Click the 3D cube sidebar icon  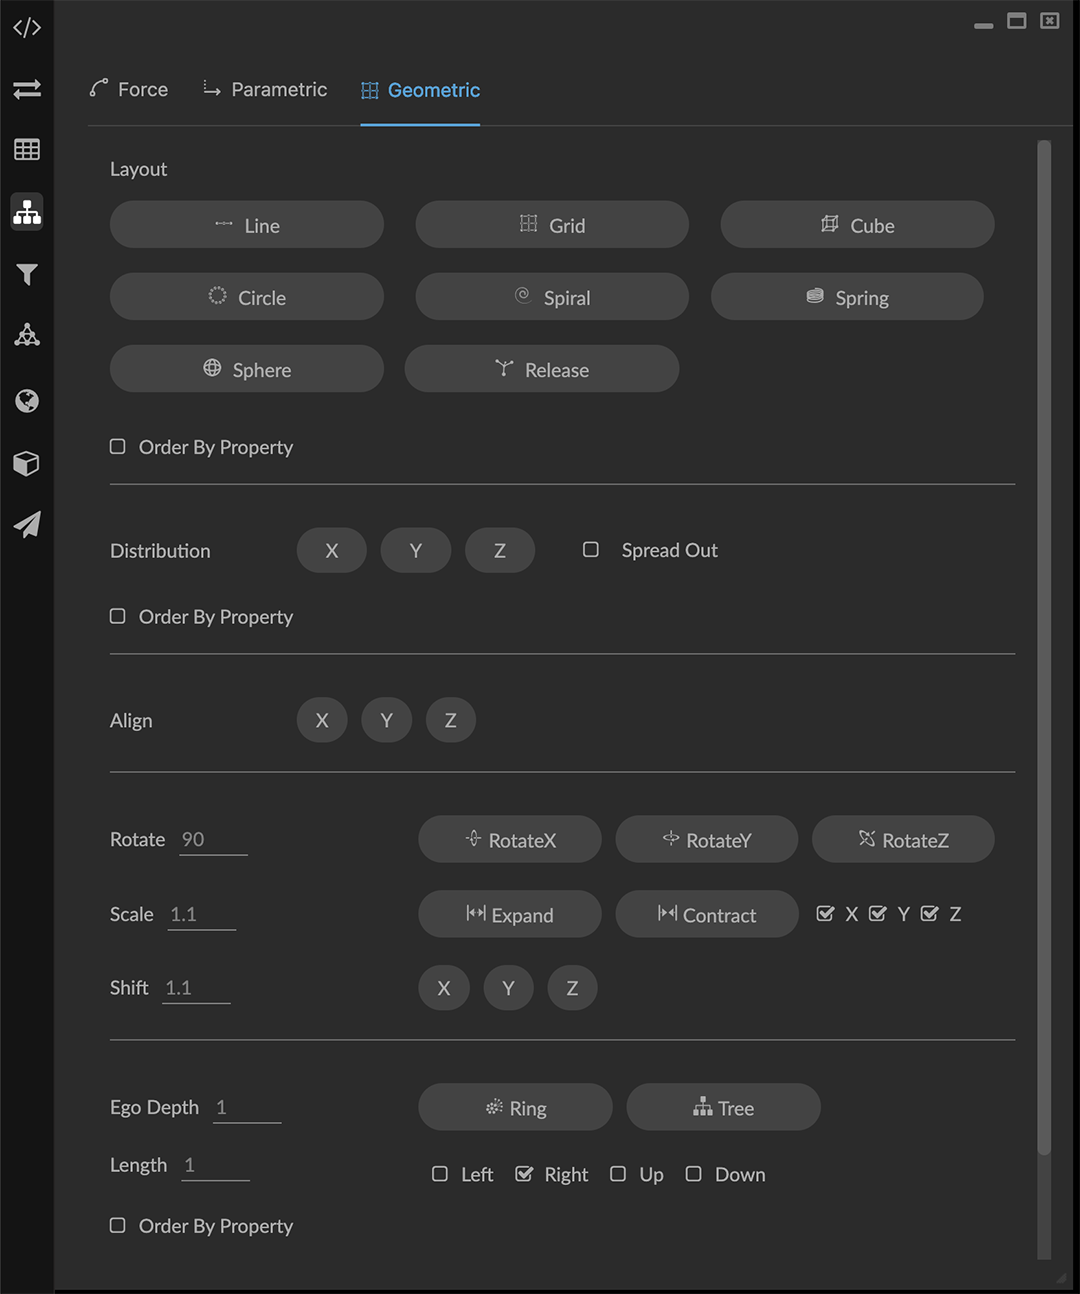pyautogui.click(x=27, y=464)
